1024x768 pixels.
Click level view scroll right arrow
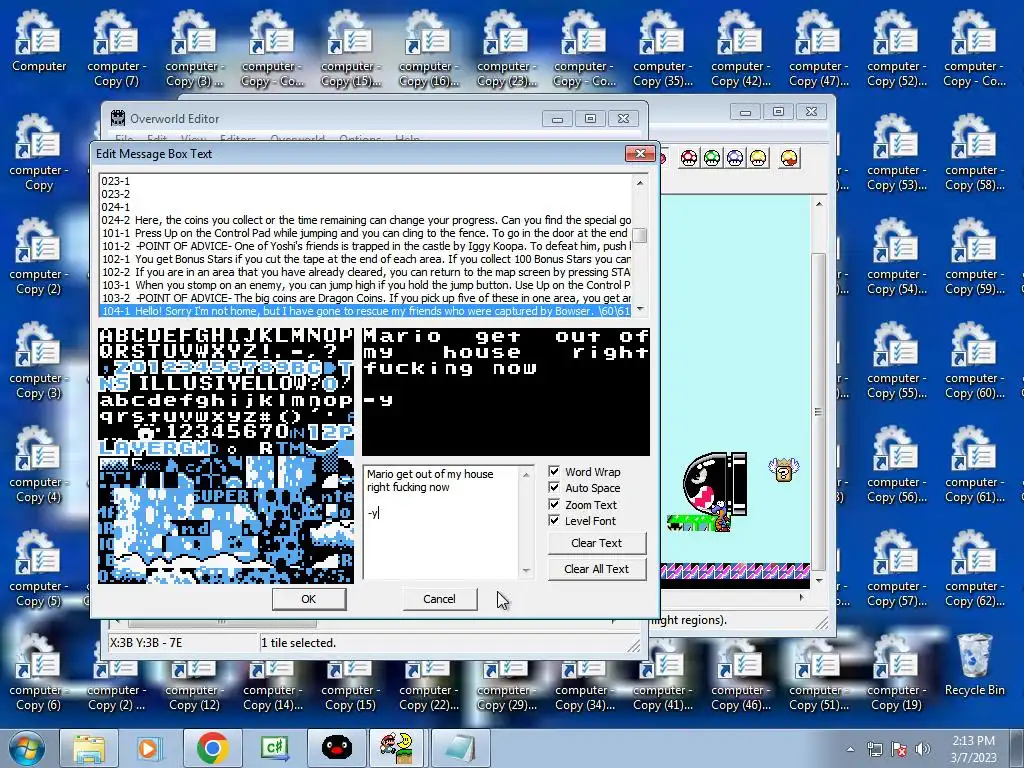pos(801,597)
